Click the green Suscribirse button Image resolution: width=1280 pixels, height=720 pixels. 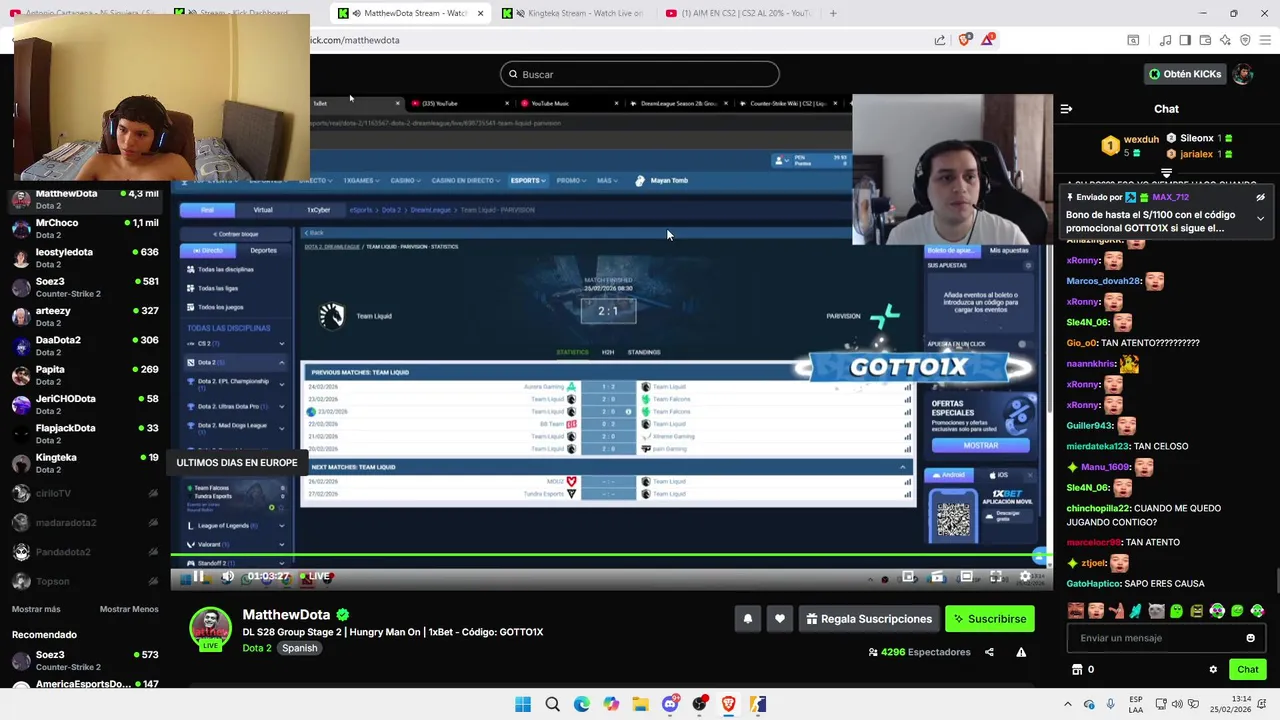click(x=989, y=619)
